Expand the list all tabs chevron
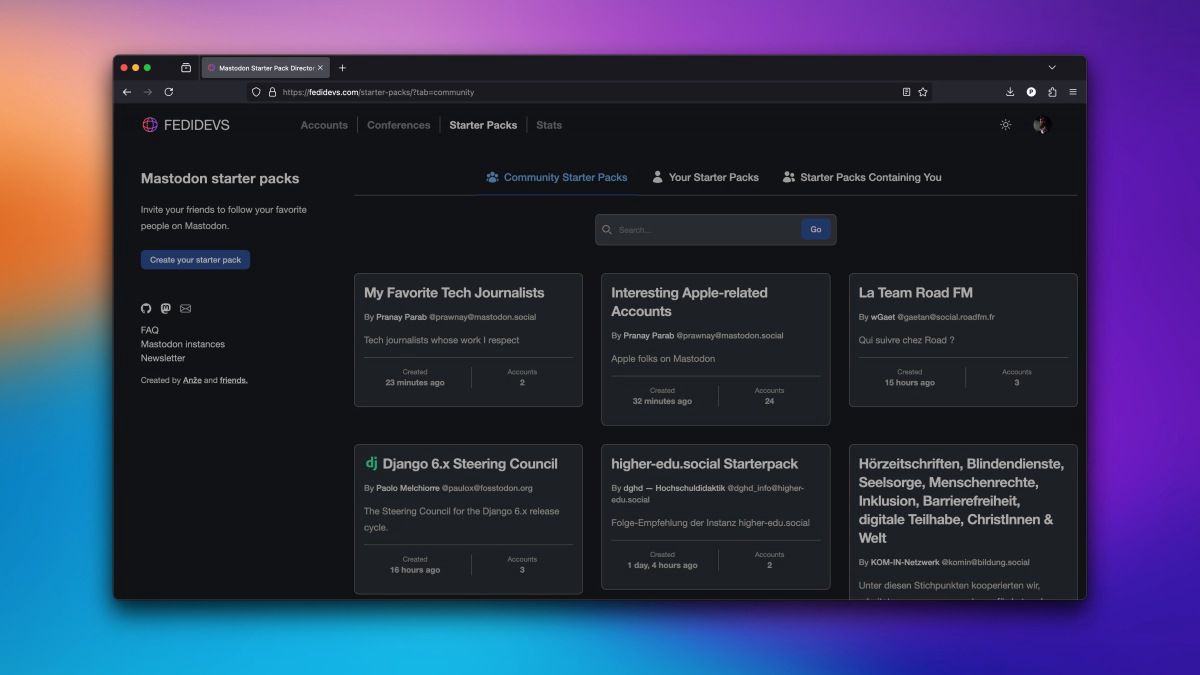Viewport: 1200px width, 675px height. tap(1052, 68)
